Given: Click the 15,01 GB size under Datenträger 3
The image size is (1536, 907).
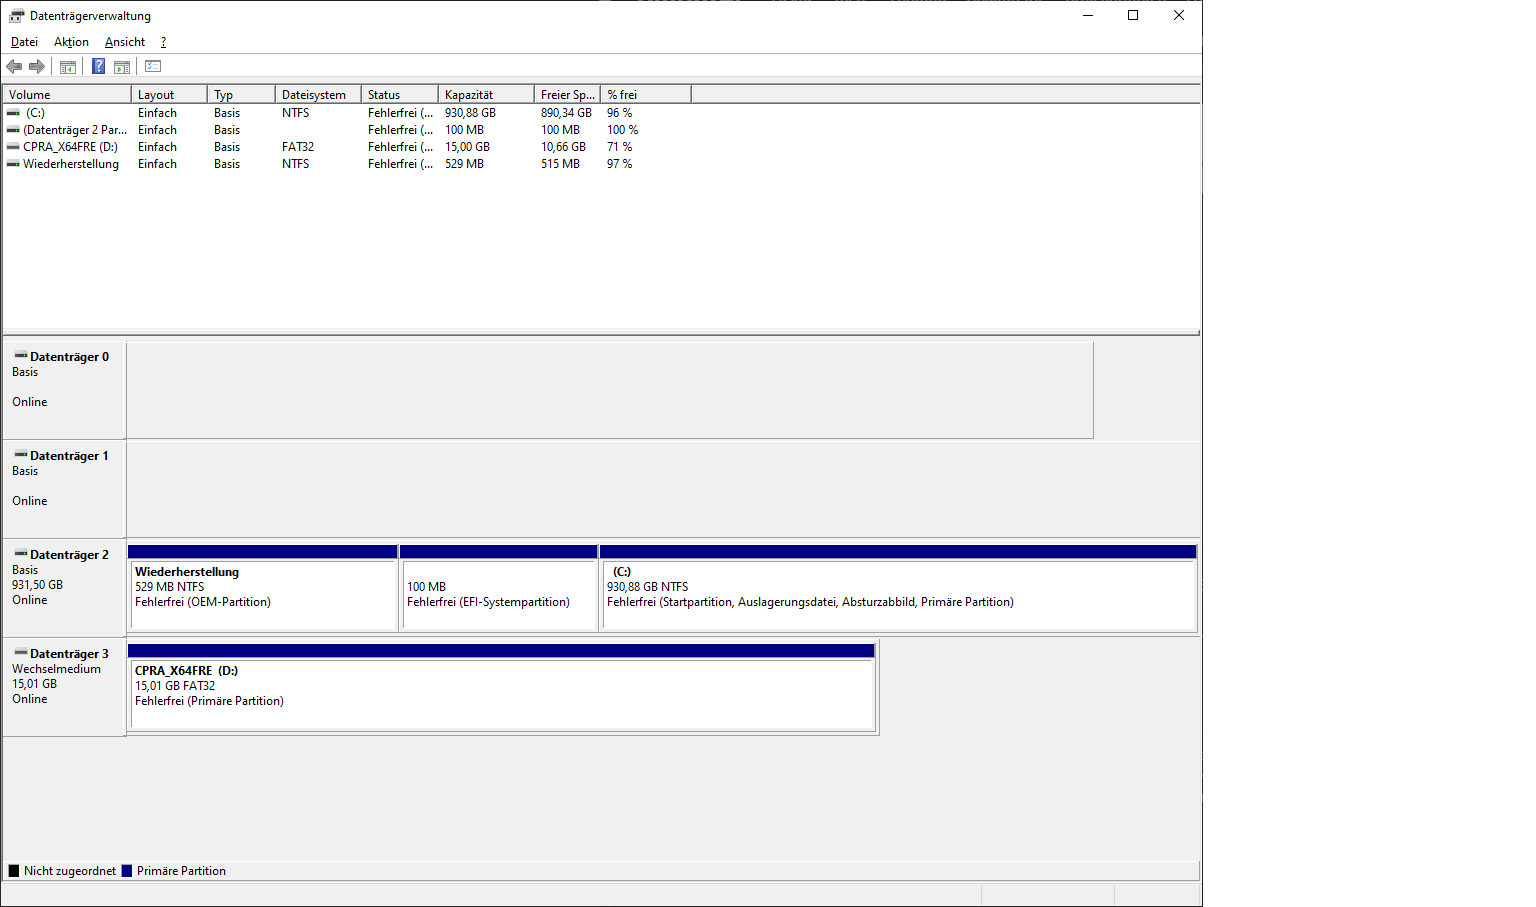Looking at the screenshot, I should 34,684.
